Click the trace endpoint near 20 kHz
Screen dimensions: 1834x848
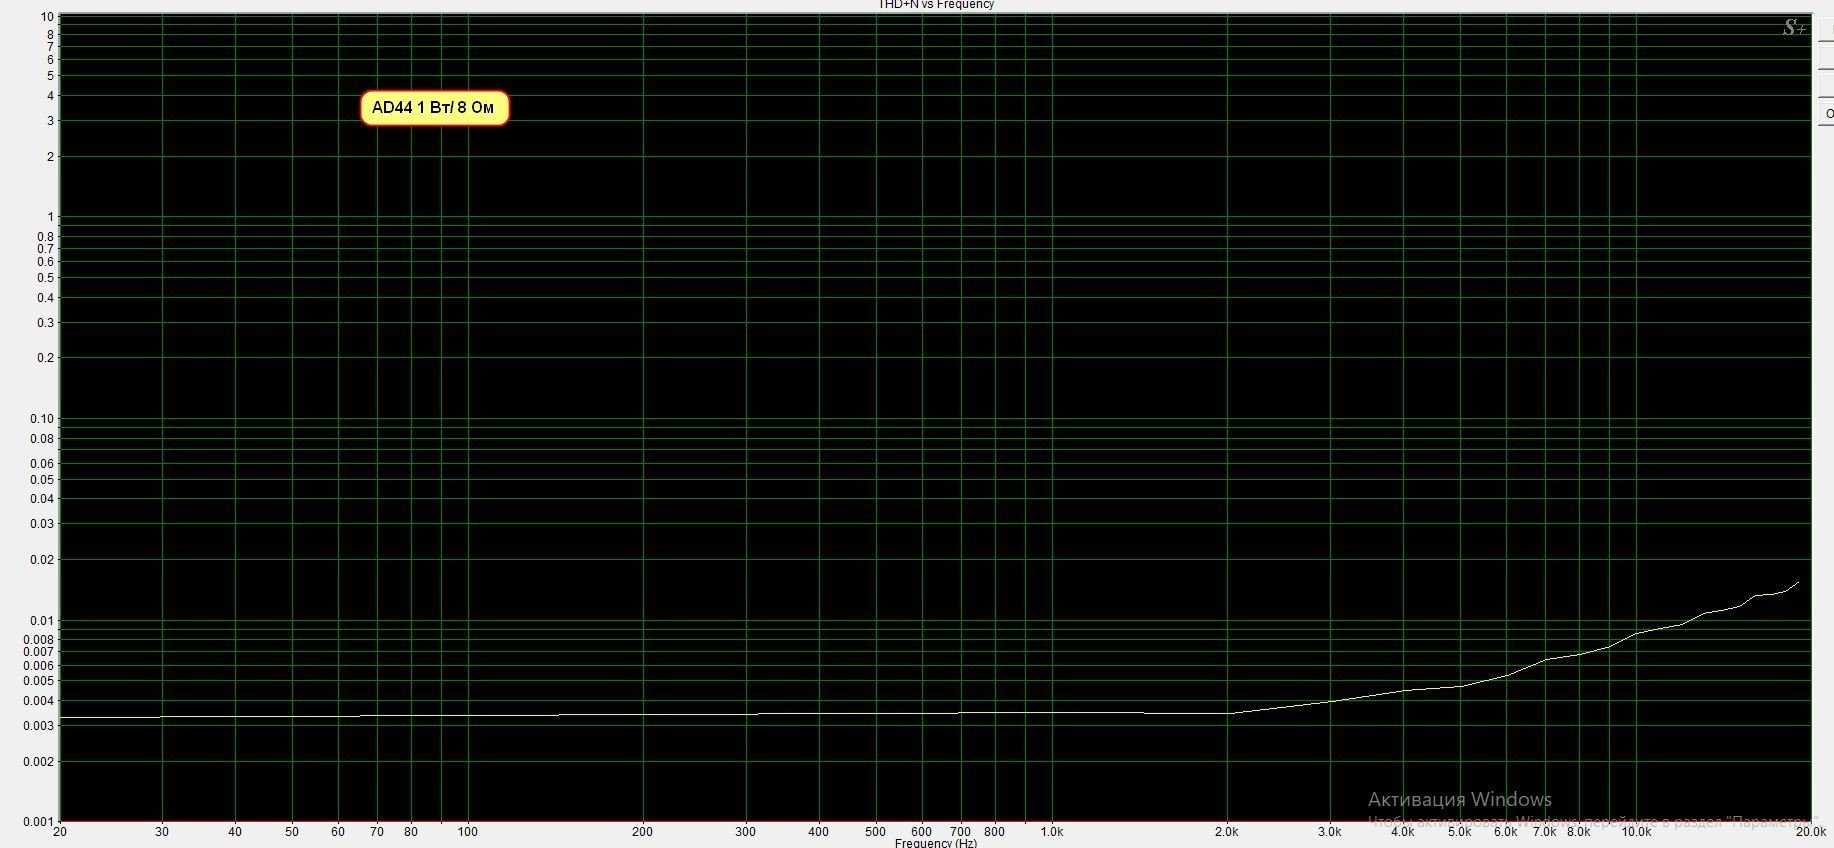click(x=1798, y=582)
